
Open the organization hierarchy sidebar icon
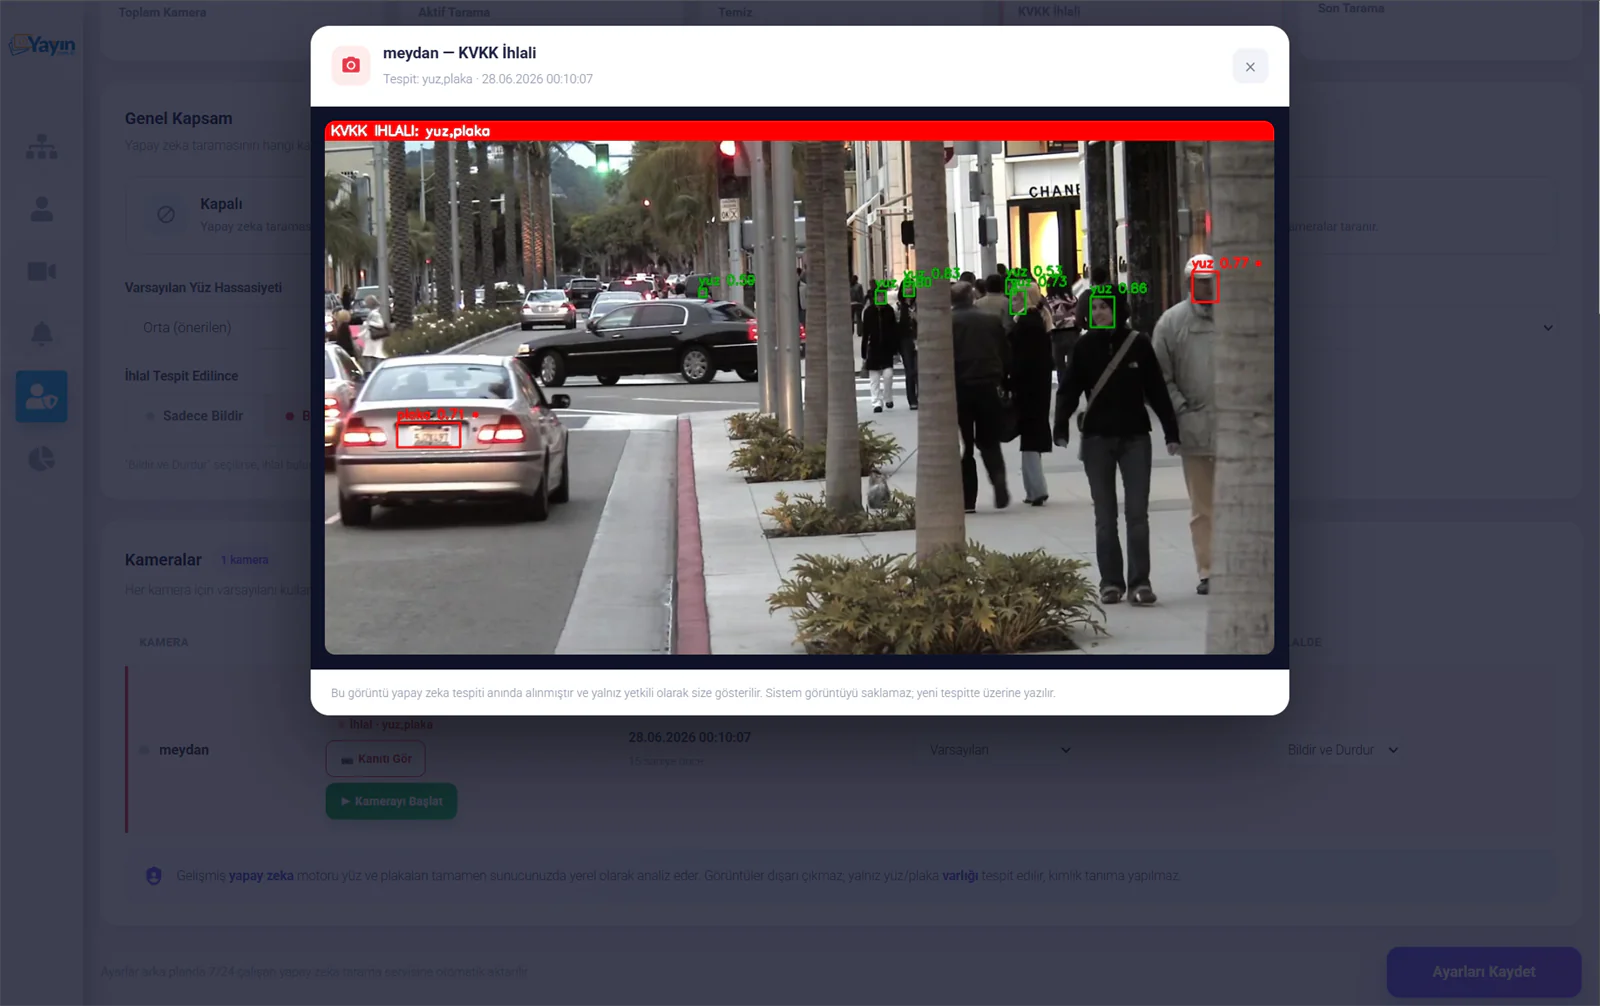[x=41, y=147]
